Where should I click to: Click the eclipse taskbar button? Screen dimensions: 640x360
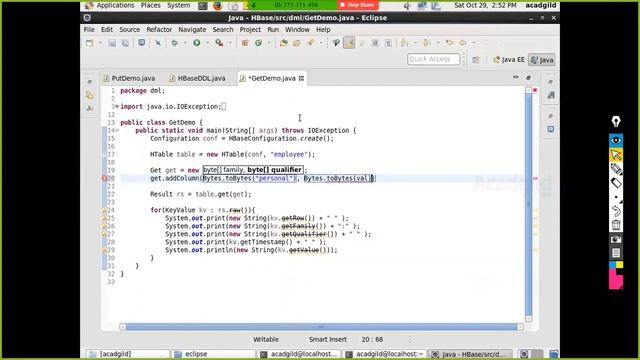(213, 354)
